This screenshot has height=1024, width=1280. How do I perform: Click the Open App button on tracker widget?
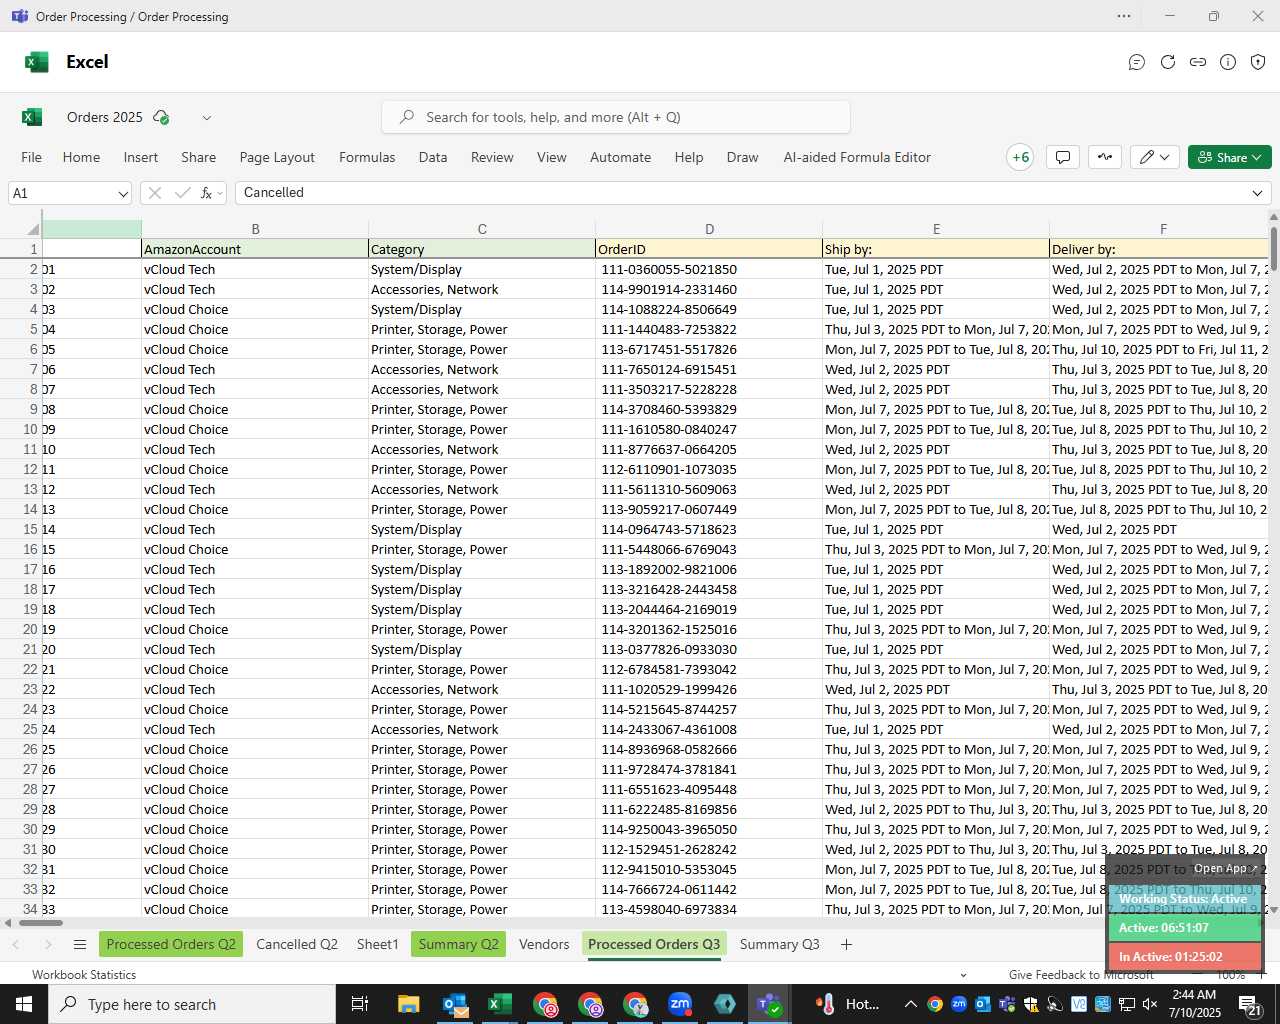point(1226,868)
